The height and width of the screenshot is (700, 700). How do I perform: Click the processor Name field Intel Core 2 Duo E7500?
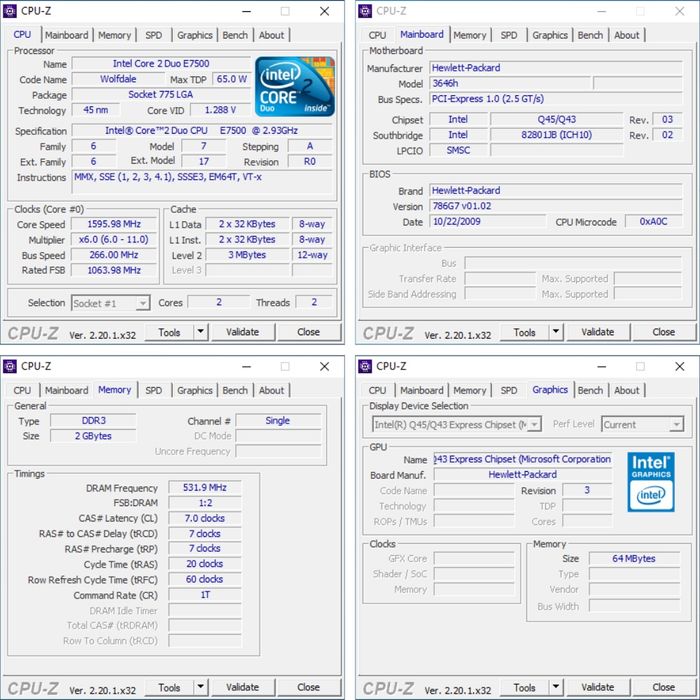161,64
